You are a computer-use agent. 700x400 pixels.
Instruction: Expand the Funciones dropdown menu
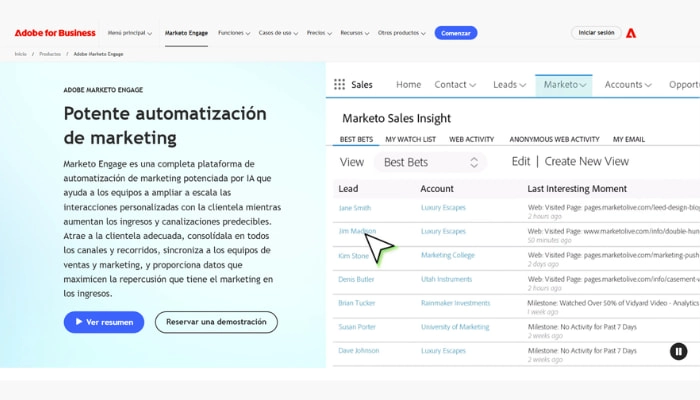pyautogui.click(x=234, y=33)
